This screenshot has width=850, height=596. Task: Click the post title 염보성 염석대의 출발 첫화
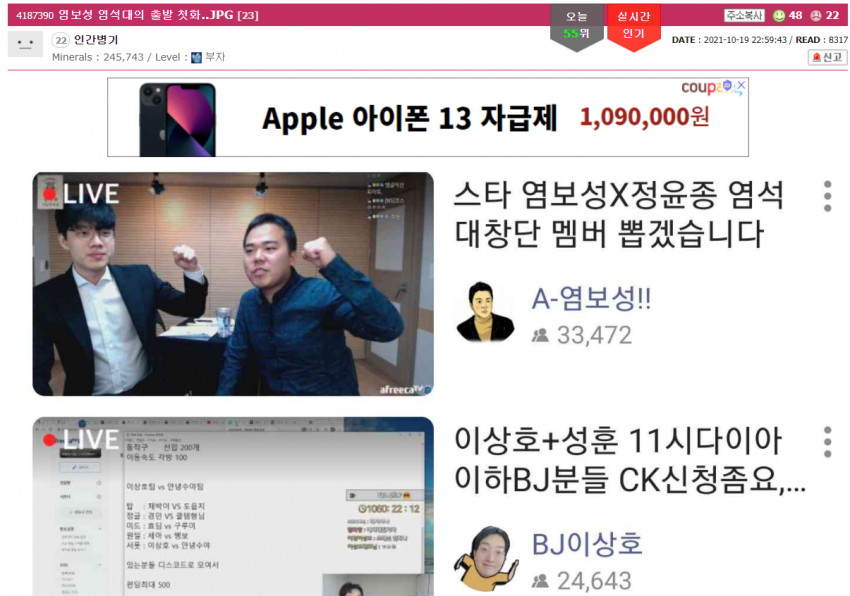click(x=144, y=15)
